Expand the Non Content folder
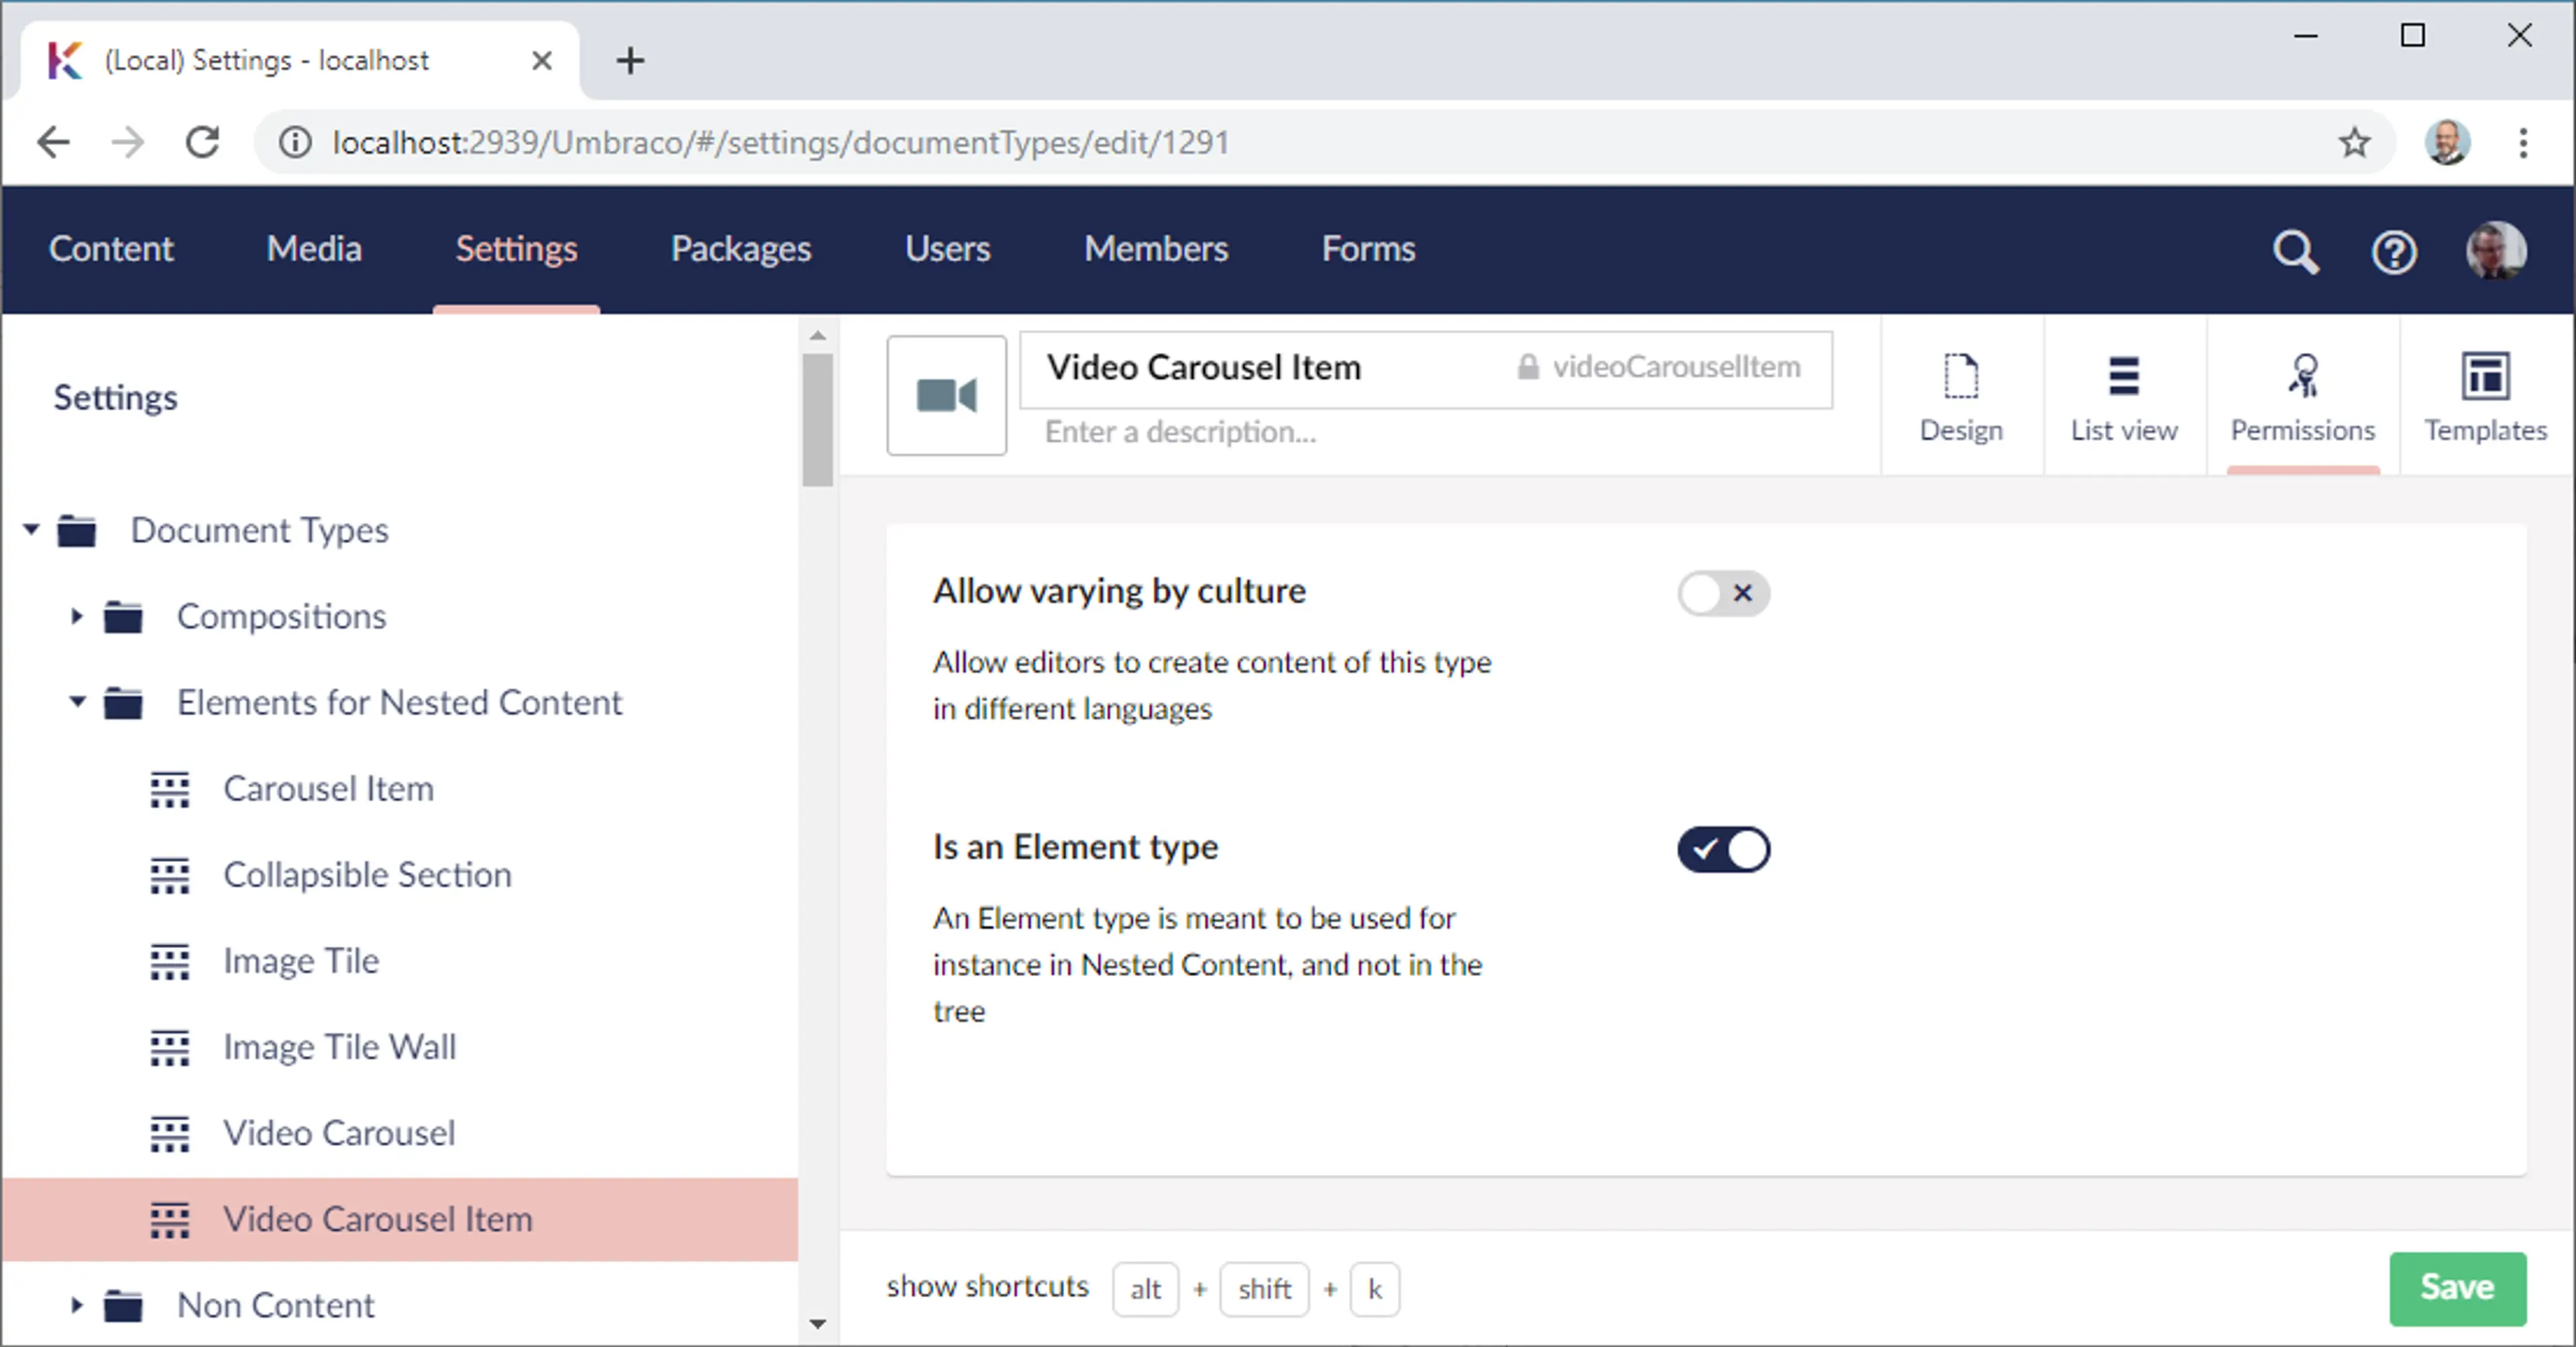The image size is (2576, 1347). (x=77, y=1304)
